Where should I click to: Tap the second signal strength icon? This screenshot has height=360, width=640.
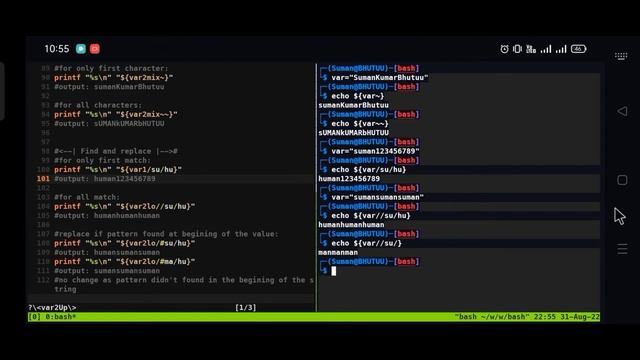pos(561,49)
